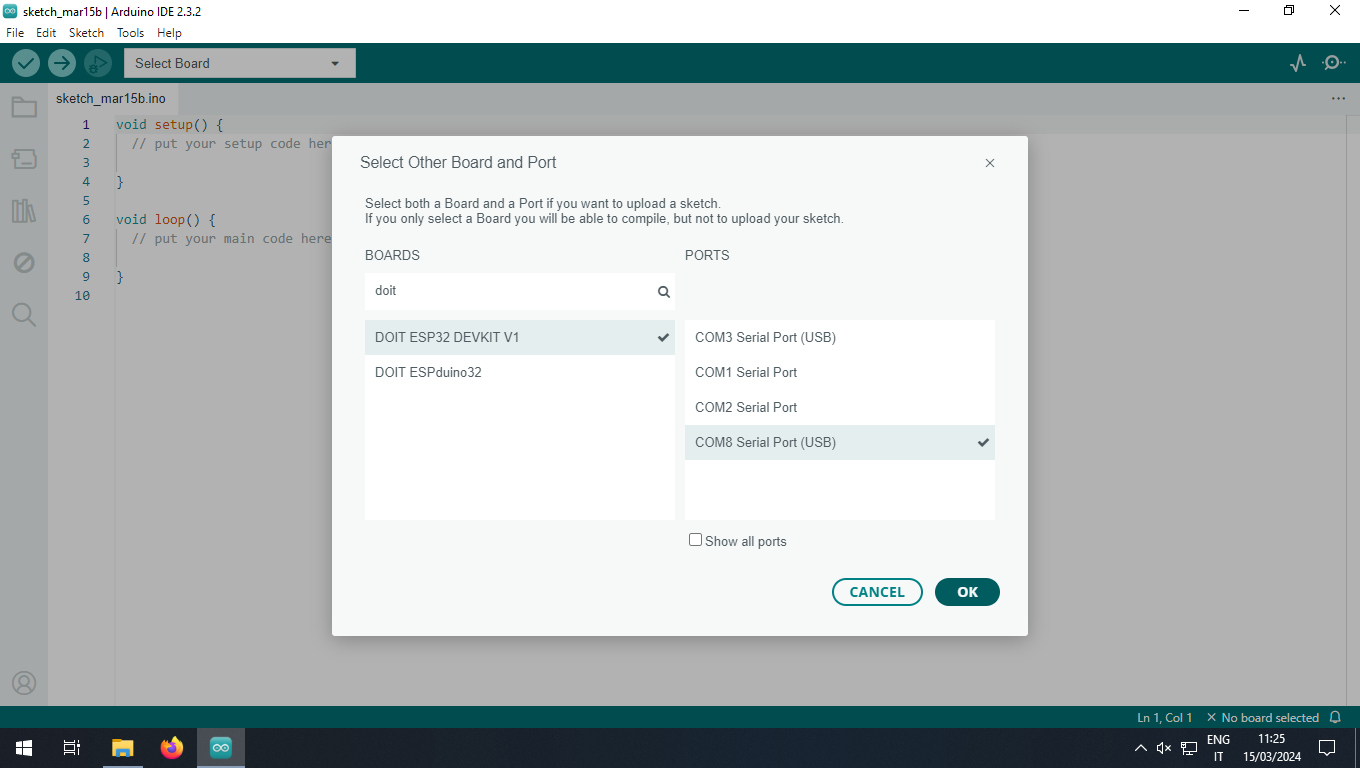Open the Sketchbook folder sidebar icon
Image resolution: width=1360 pixels, height=768 pixels.
click(24, 107)
